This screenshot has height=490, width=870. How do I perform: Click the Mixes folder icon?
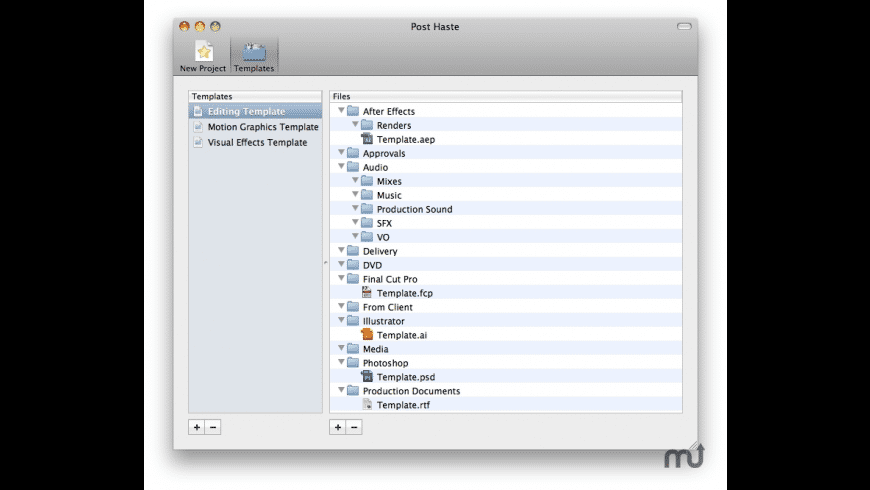tap(367, 181)
